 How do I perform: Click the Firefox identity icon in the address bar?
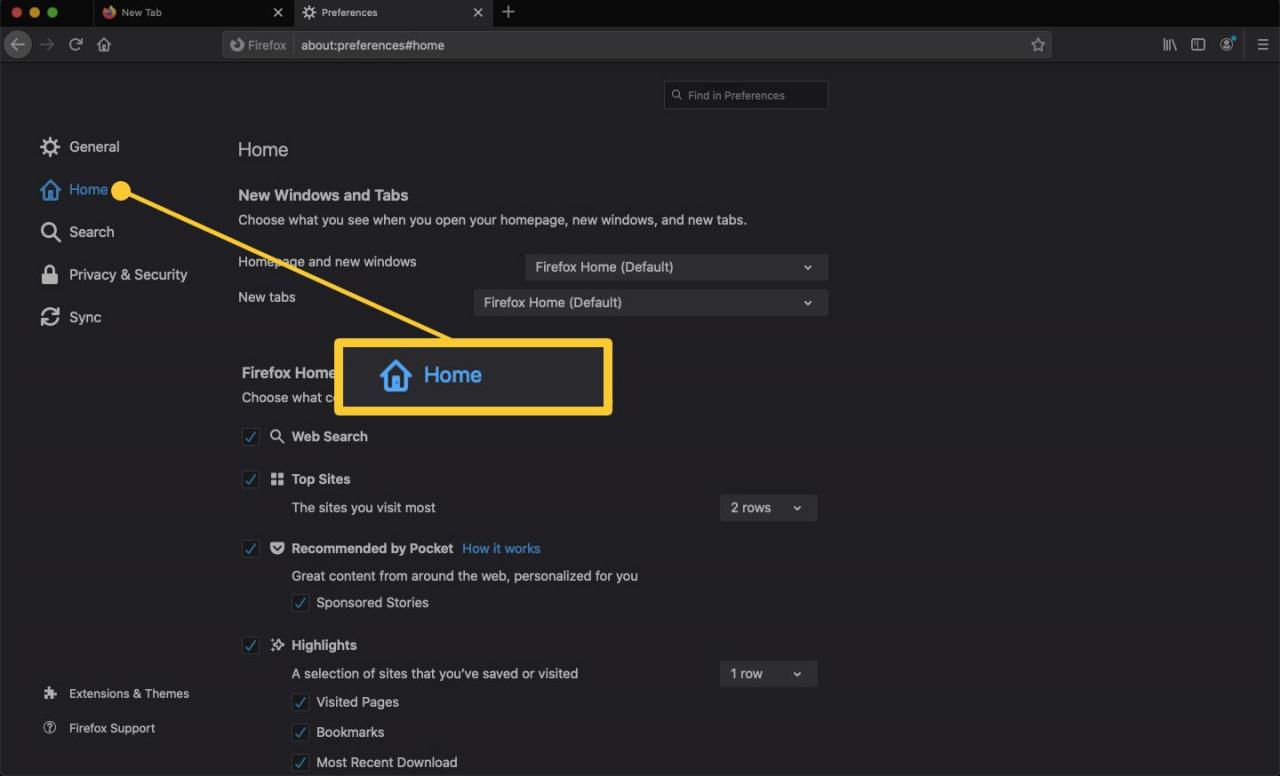[x=258, y=45]
